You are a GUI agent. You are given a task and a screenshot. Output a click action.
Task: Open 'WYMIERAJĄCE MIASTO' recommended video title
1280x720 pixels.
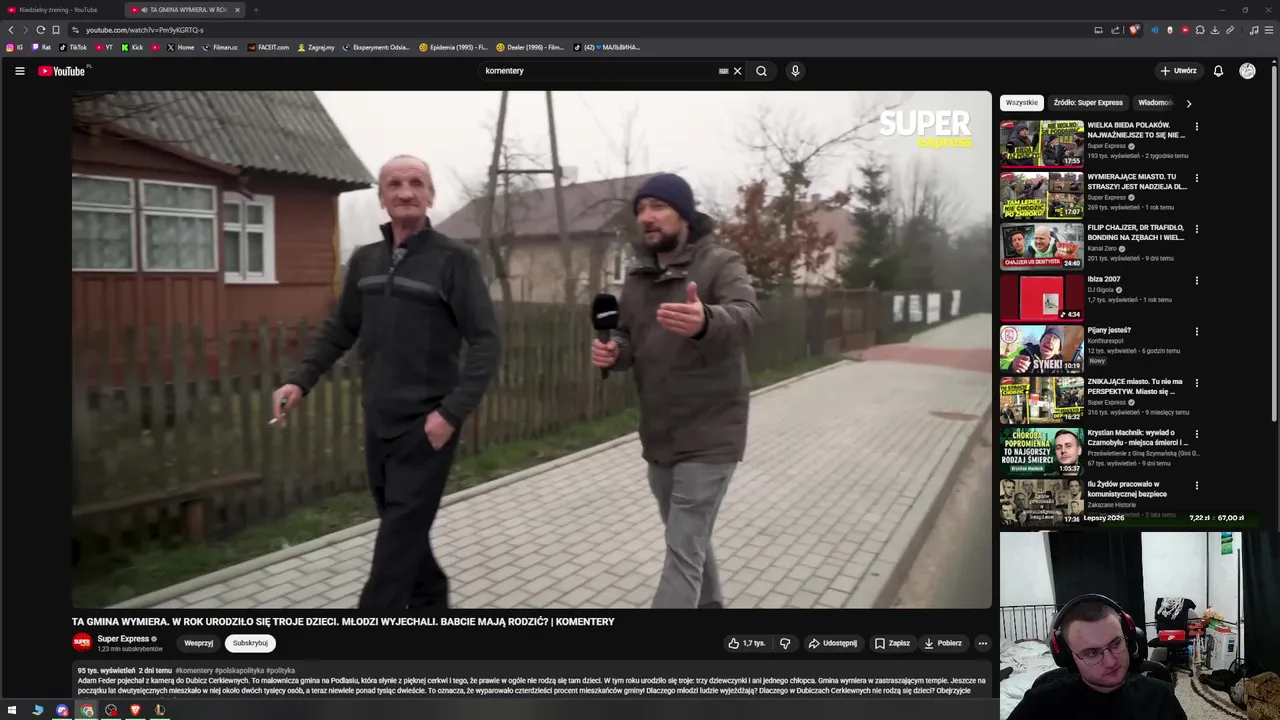(1137, 181)
